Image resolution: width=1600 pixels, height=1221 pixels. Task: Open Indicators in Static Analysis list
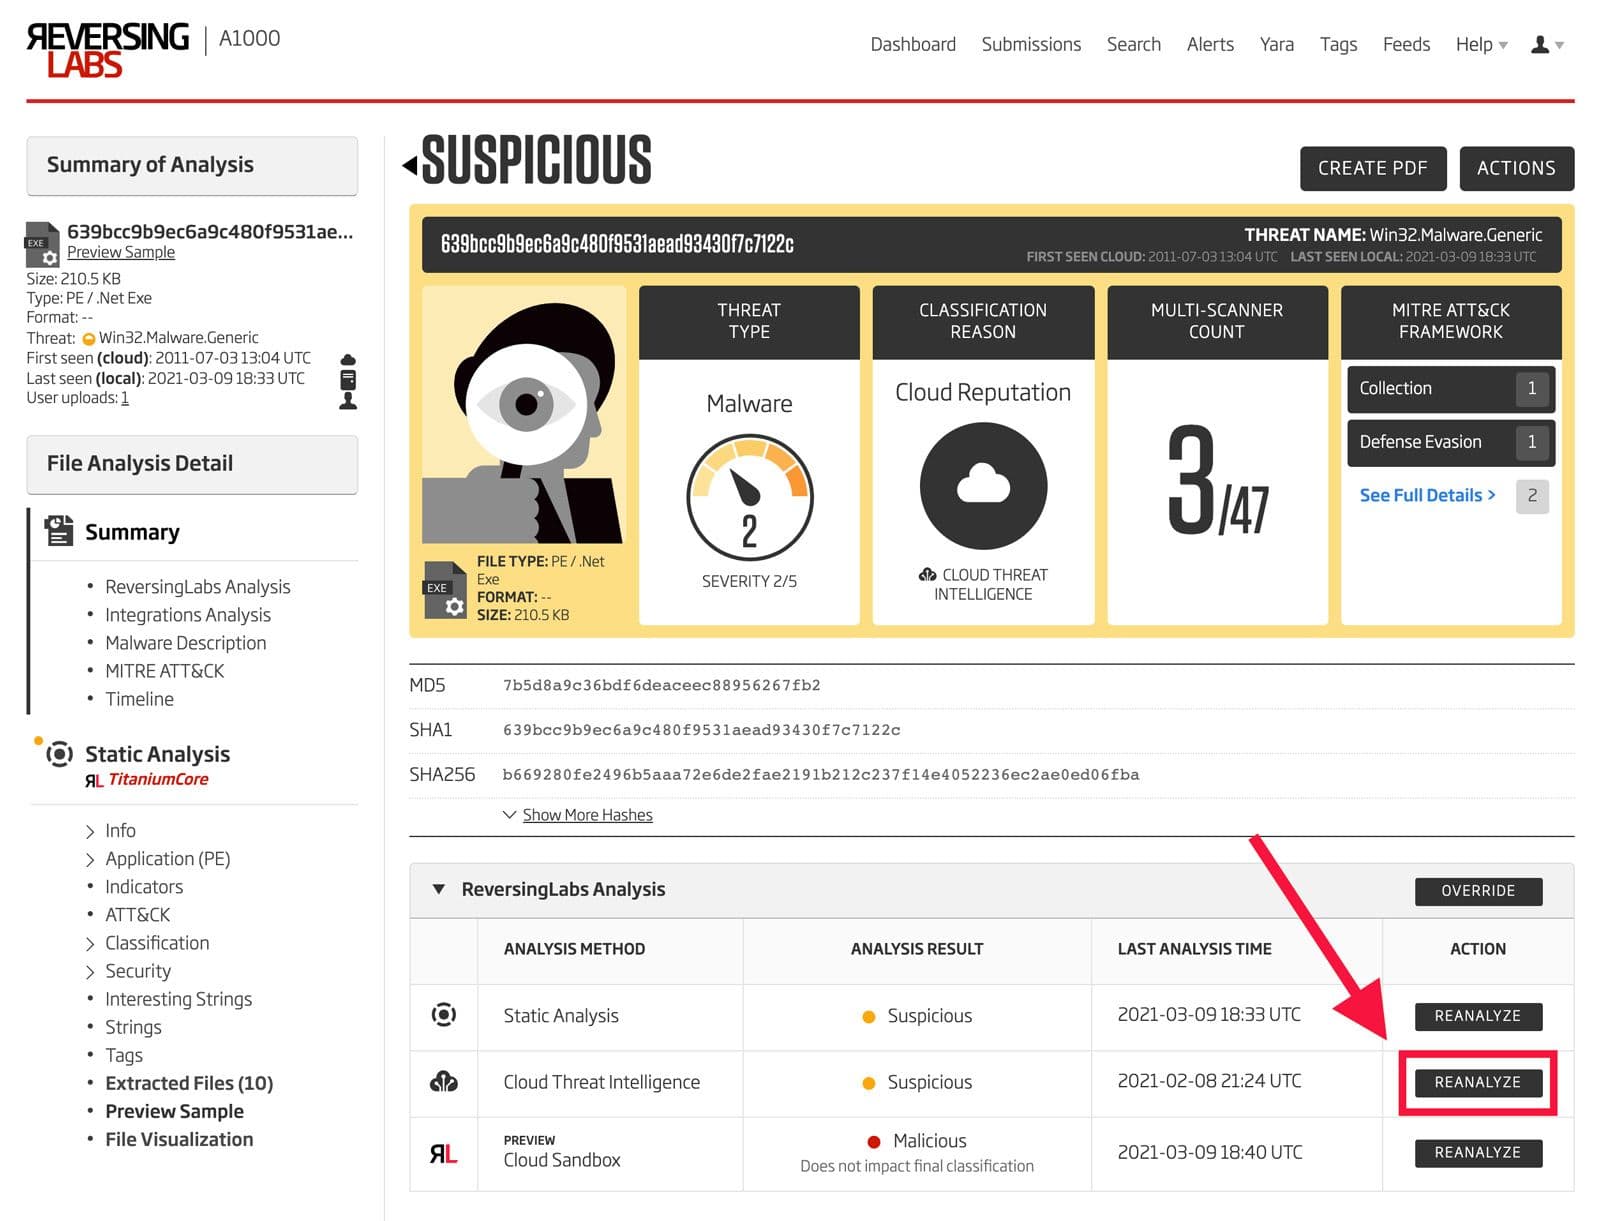(144, 887)
